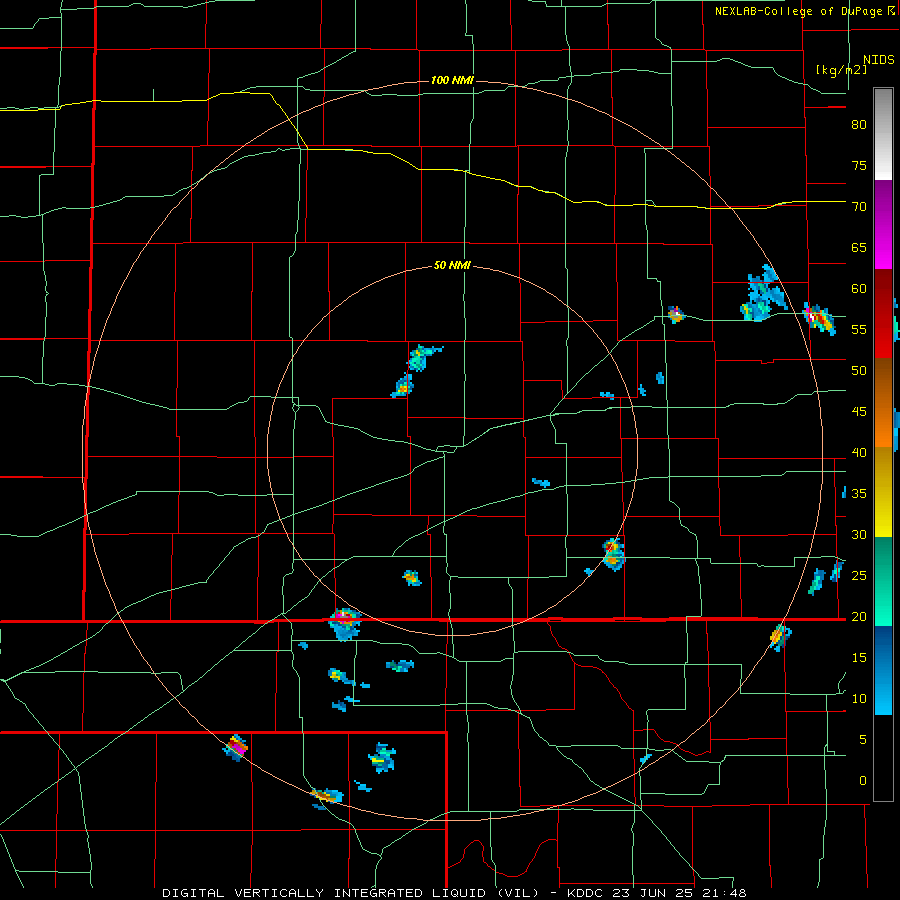This screenshot has height=900, width=900.
Task: Click the 100 NMI range ring label
Action: pyautogui.click(x=452, y=80)
